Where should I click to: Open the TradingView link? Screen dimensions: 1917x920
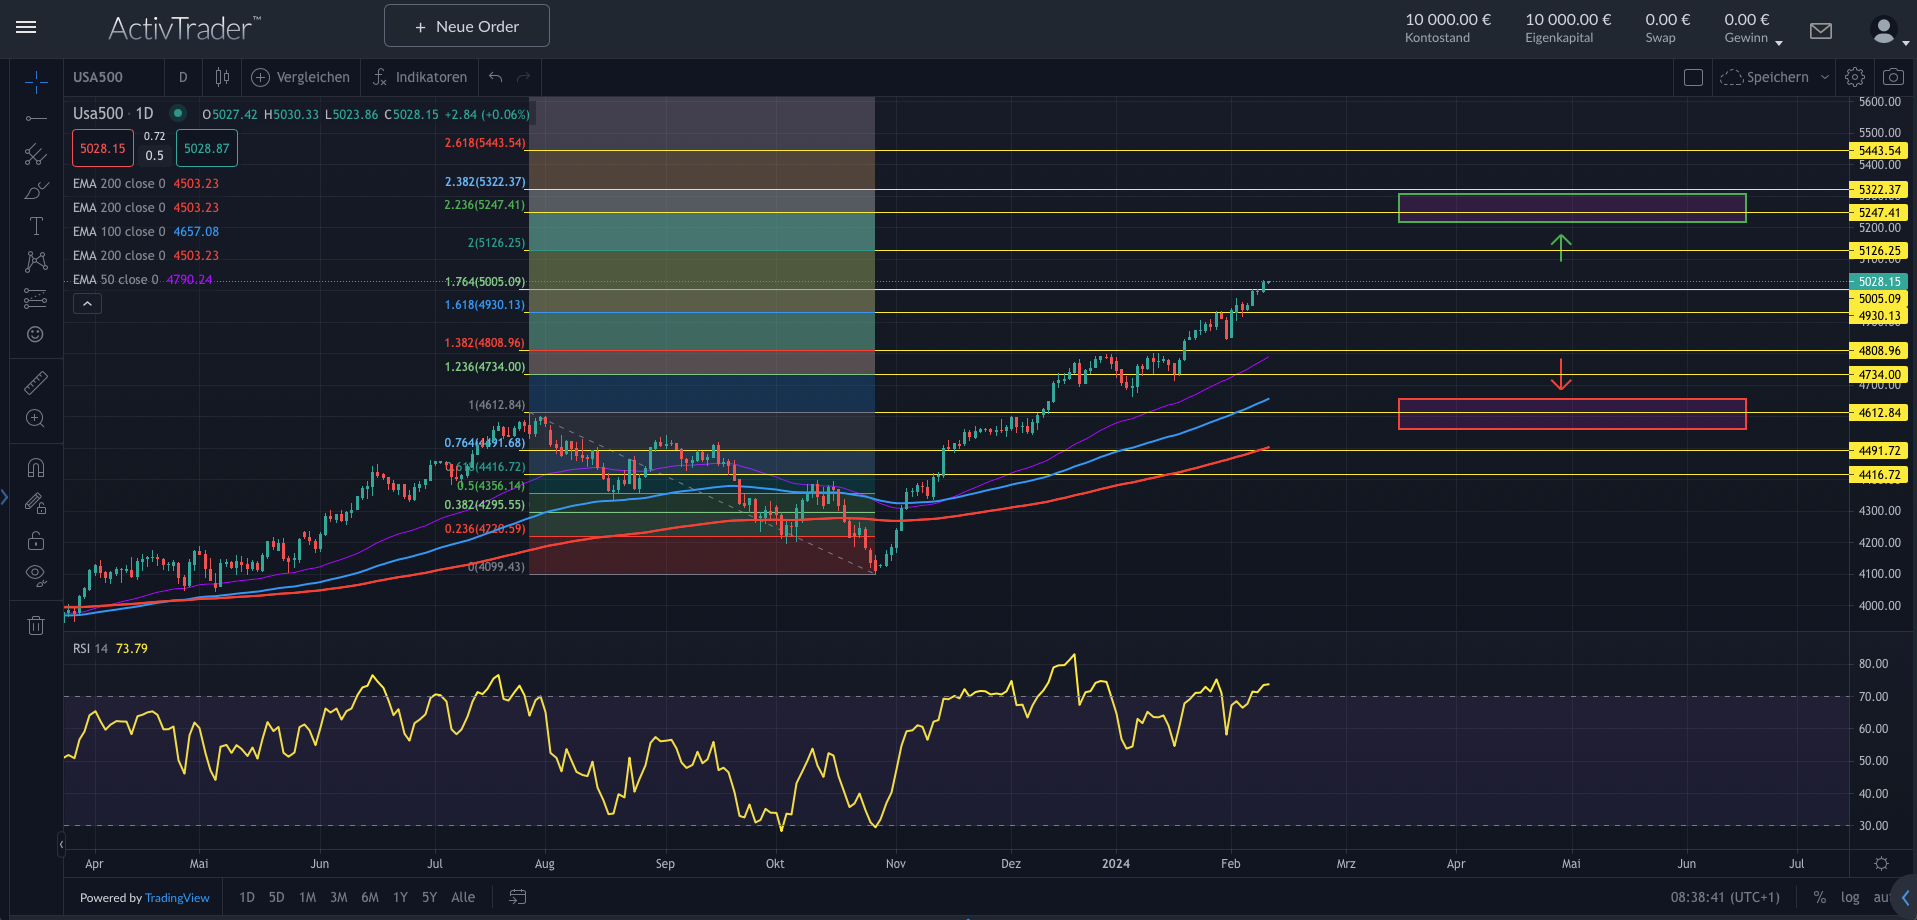177,897
